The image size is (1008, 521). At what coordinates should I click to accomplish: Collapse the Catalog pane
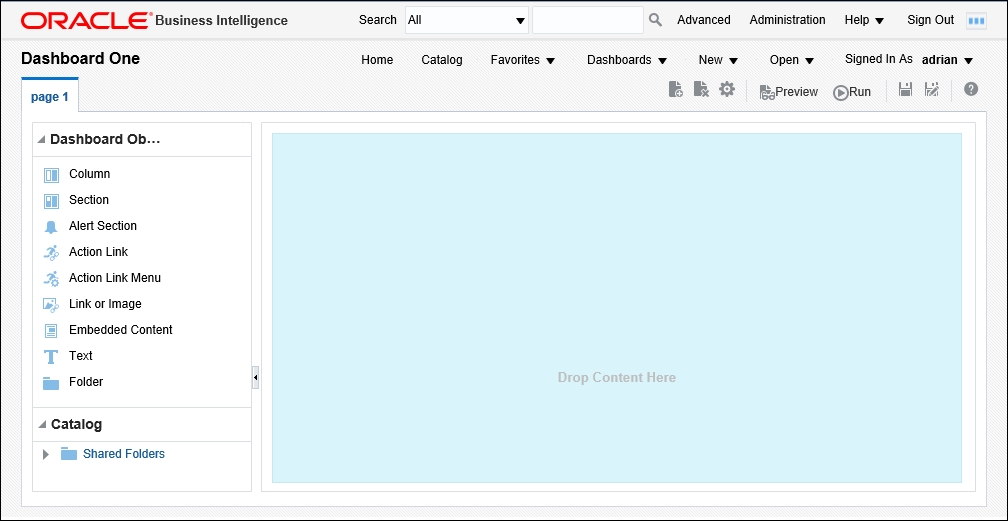(42, 425)
